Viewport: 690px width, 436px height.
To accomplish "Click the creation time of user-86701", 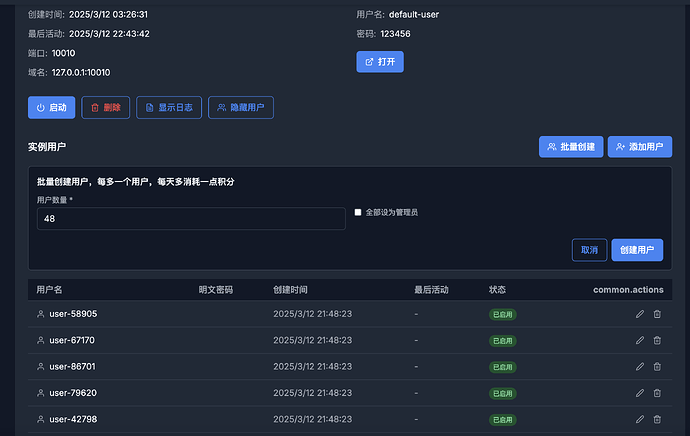I will tap(312, 366).
